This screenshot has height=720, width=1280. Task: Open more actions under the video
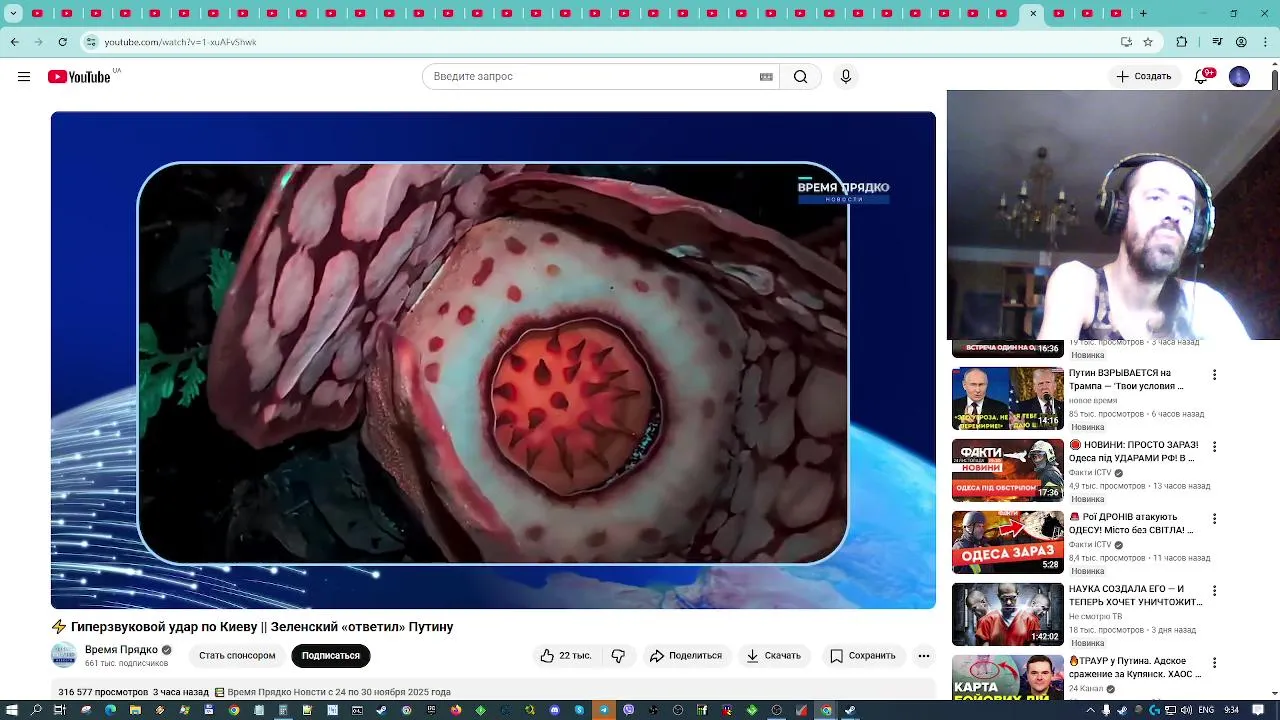(924, 656)
